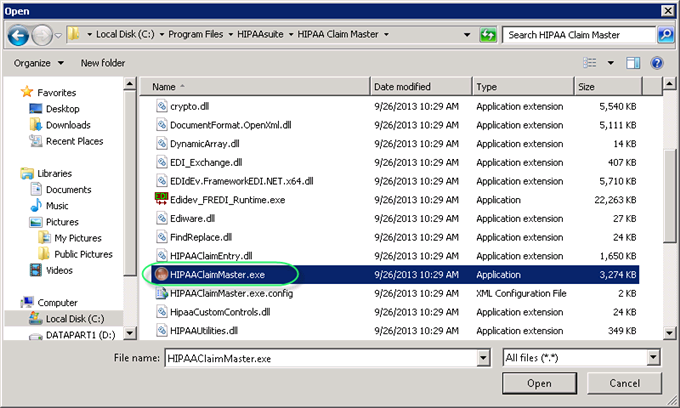Click the refresh address bar icon

pyautogui.click(x=487, y=35)
